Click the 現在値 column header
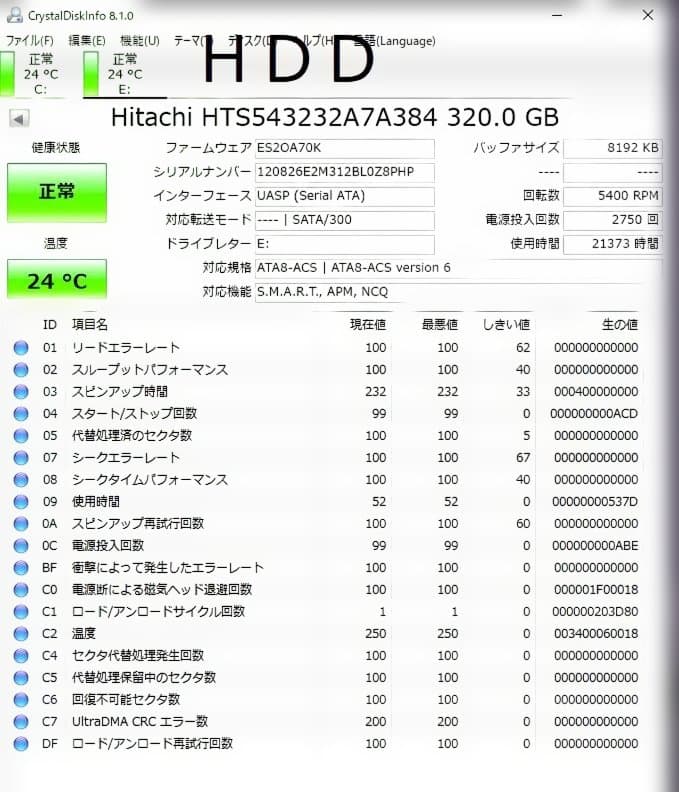Screen dimensions: 679x792 click(368, 325)
